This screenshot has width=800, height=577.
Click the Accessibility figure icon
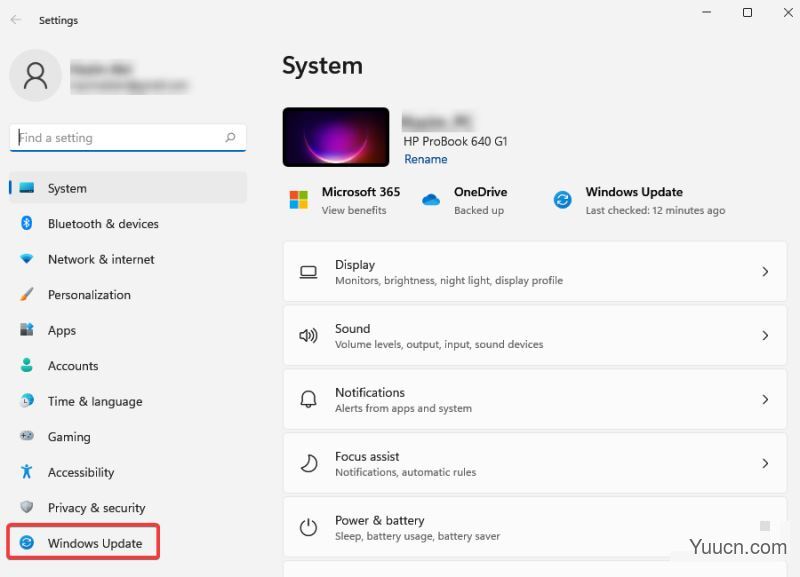coord(27,471)
